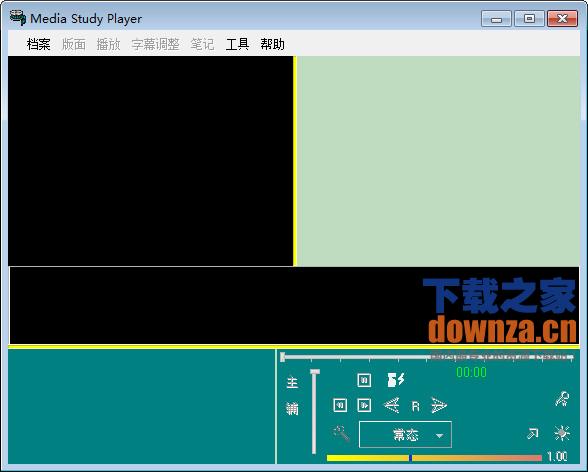Open the 版面 menu
The image size is (588, 472).
[x=74, y=44]
